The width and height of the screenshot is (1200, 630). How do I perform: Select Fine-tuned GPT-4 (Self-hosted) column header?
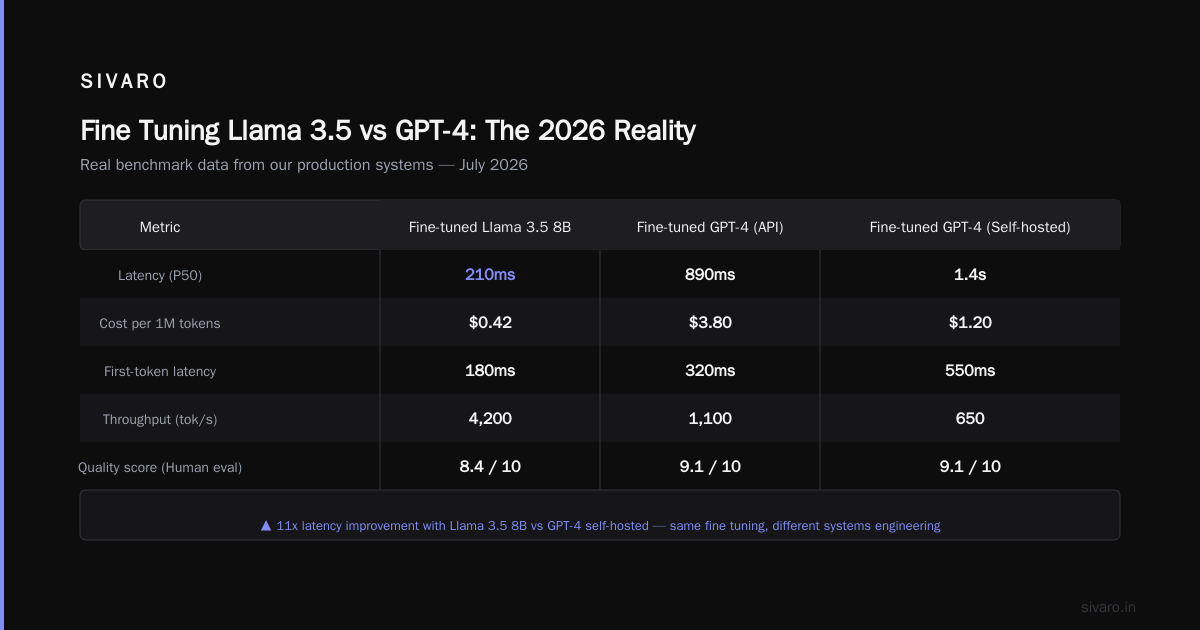point(970,227)
